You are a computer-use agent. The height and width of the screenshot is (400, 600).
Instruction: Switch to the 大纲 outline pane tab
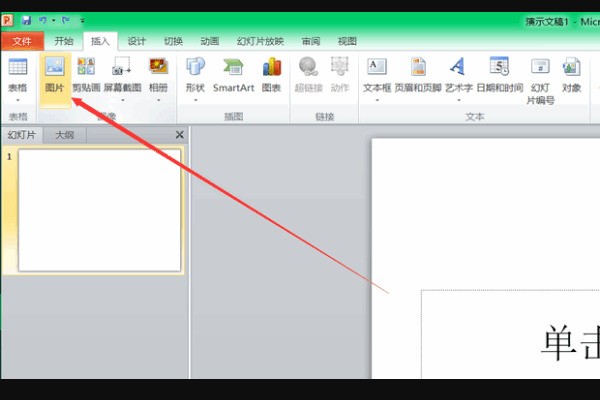[x=64, y=134]
